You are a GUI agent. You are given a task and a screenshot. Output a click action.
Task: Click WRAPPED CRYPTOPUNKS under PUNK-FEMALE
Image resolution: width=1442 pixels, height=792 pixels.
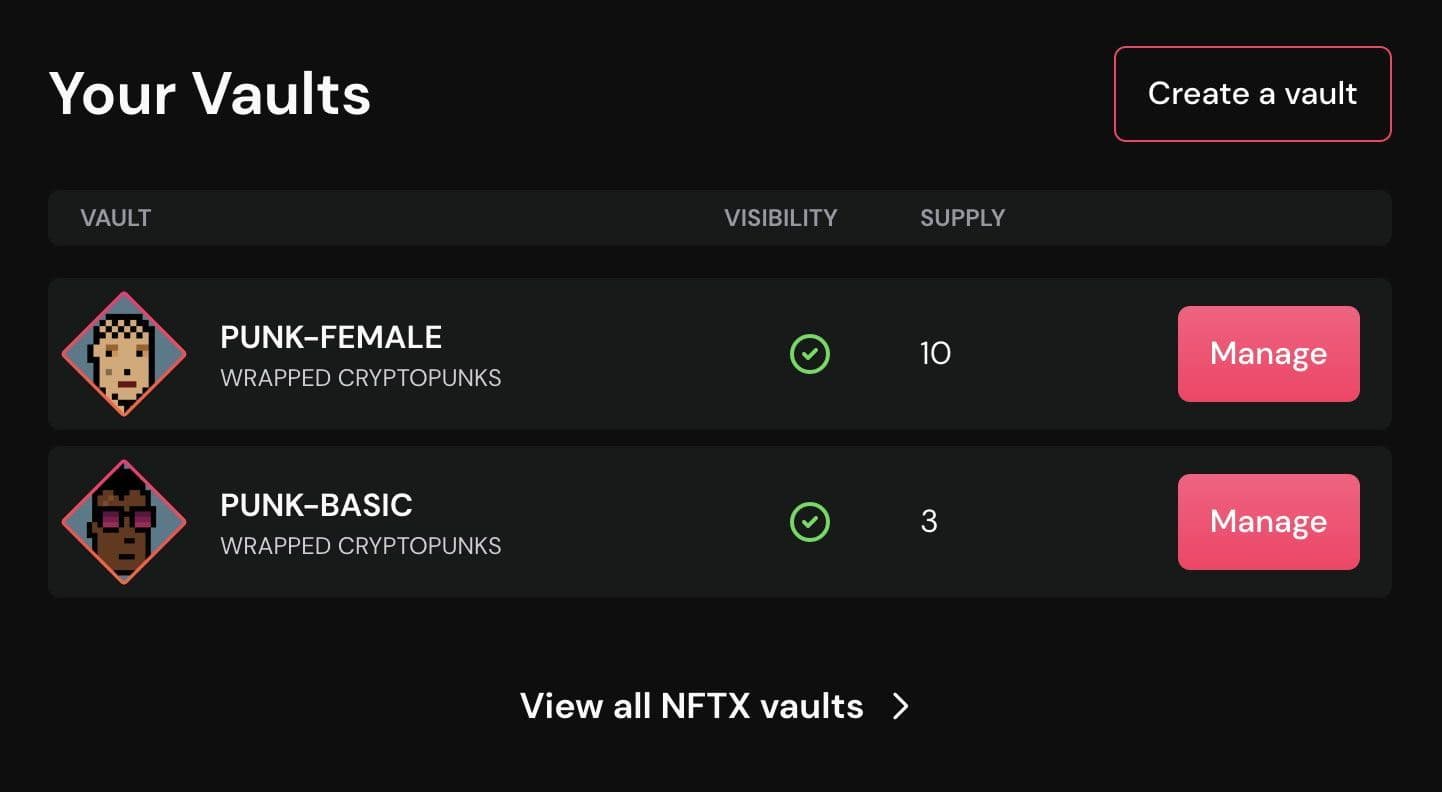(x=360, y=378)
